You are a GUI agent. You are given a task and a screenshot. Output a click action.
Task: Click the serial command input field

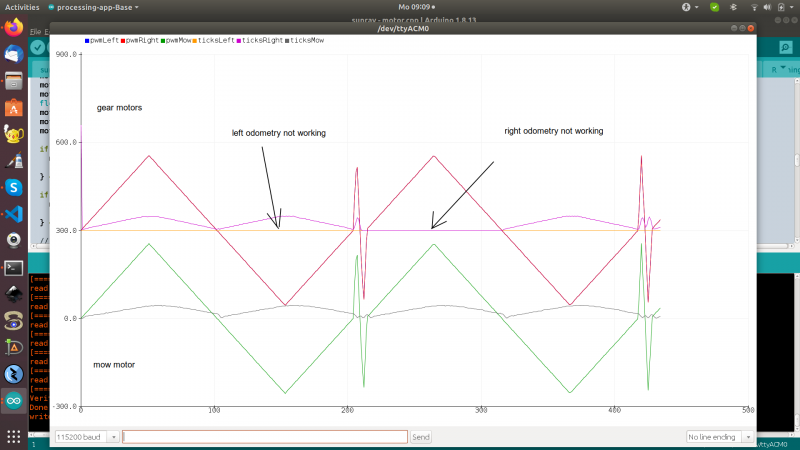[265, 437]
